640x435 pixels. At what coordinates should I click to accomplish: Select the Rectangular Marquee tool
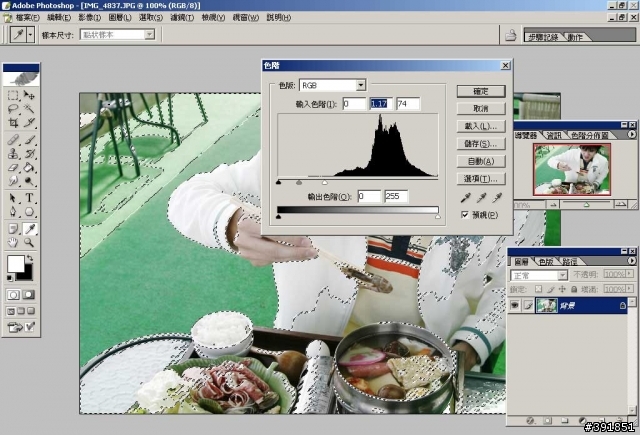click(x=13, y=95)
